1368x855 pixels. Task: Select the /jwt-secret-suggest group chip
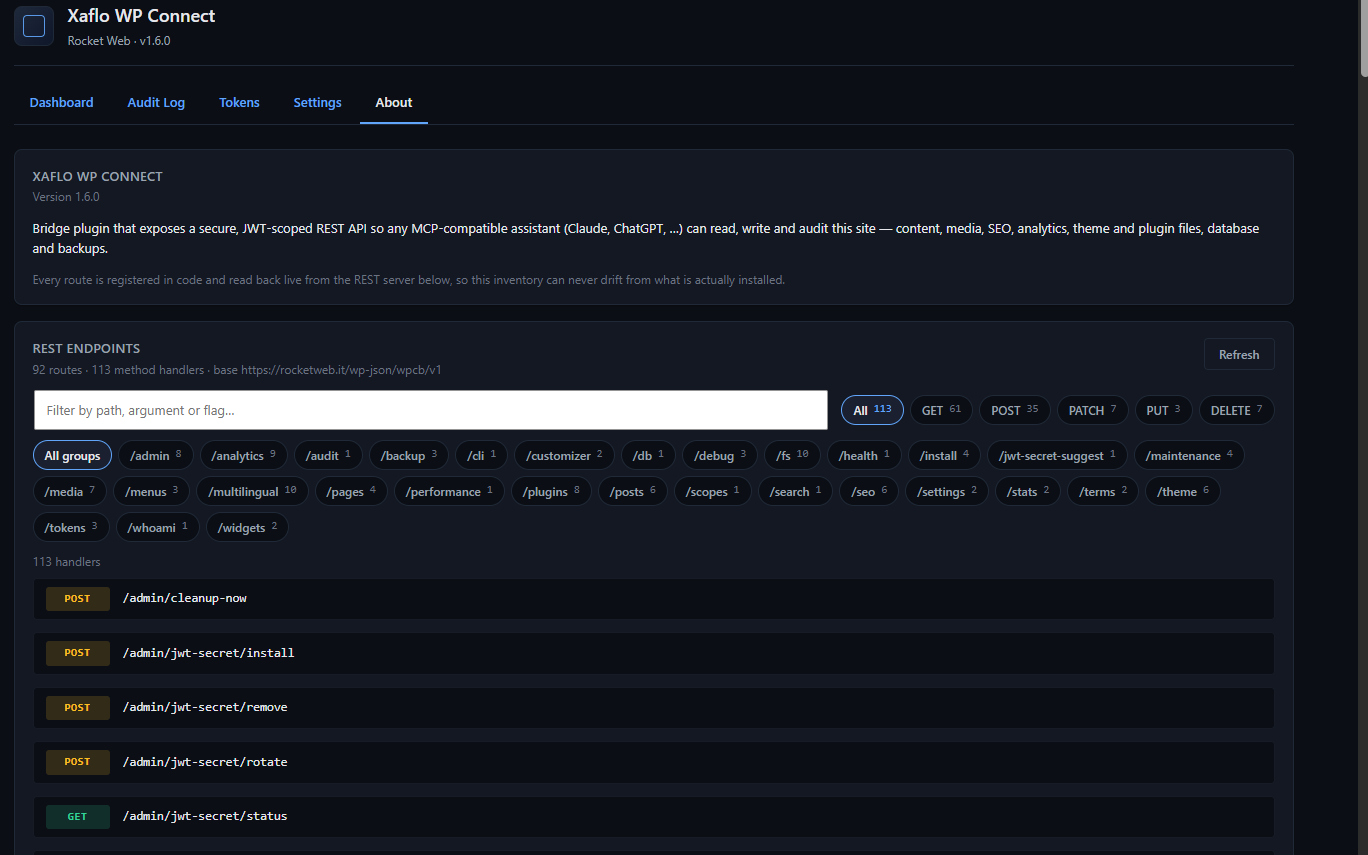(x=1057, y=456)
